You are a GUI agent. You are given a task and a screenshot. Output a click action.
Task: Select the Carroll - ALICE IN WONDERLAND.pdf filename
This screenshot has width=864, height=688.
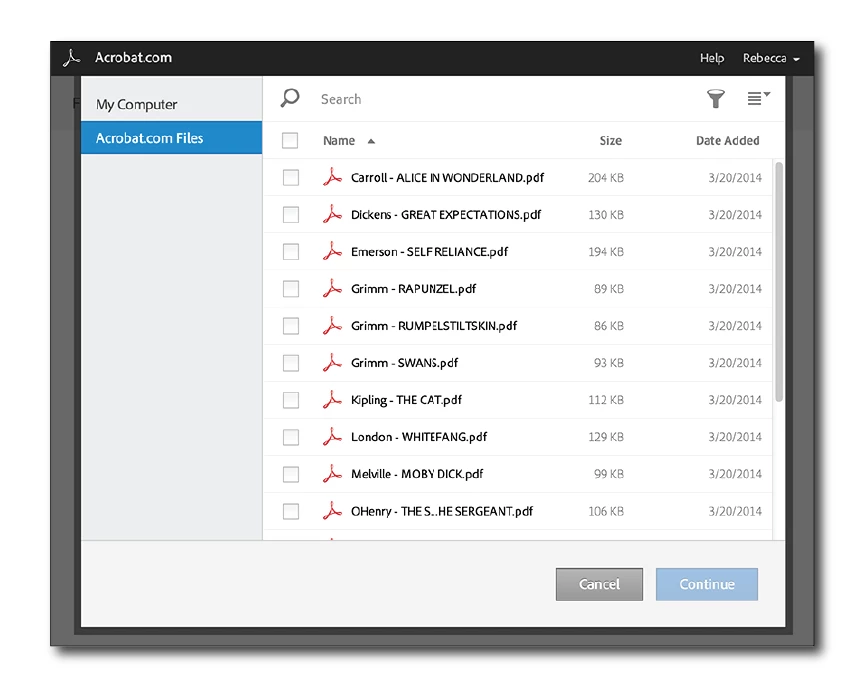coord(447,177)
